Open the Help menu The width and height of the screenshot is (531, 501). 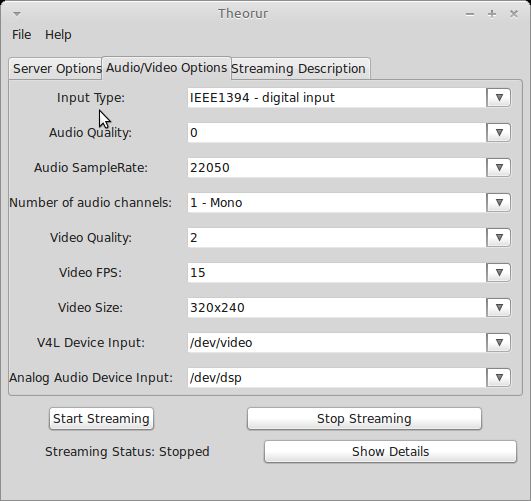(x=58, y=35)
